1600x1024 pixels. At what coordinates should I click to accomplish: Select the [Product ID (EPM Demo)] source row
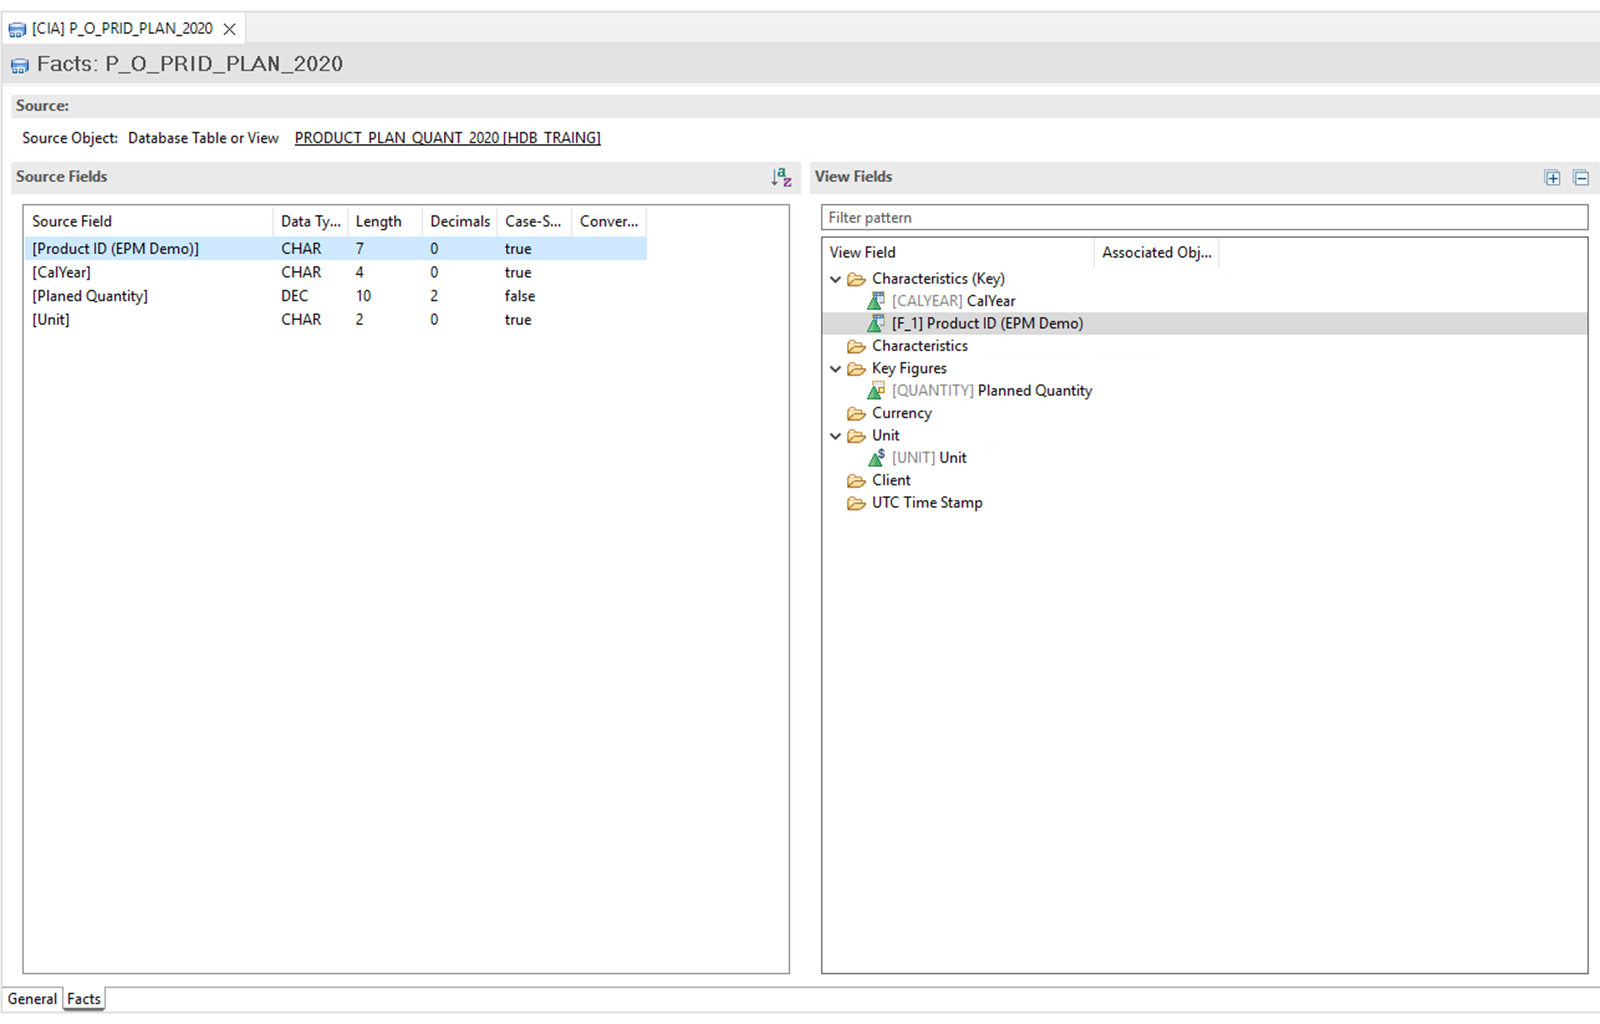336,248
